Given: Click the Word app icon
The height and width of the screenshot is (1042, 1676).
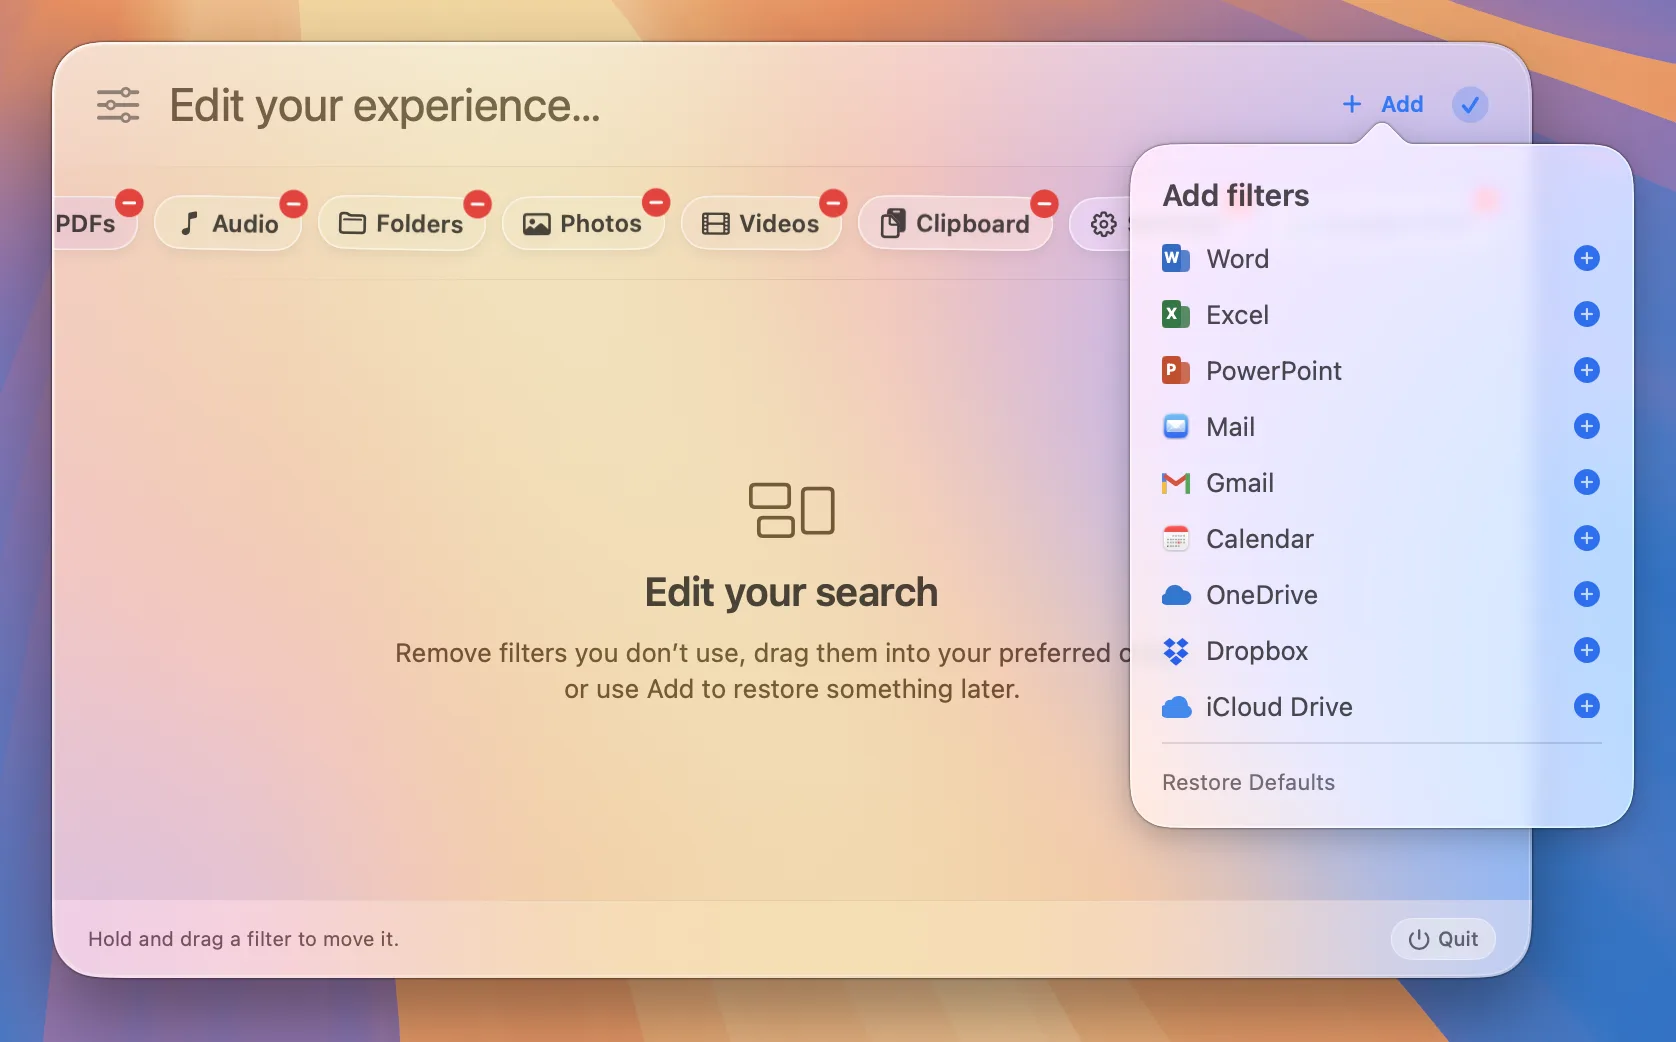Looking at the screenshot, I should (1176, 258).
